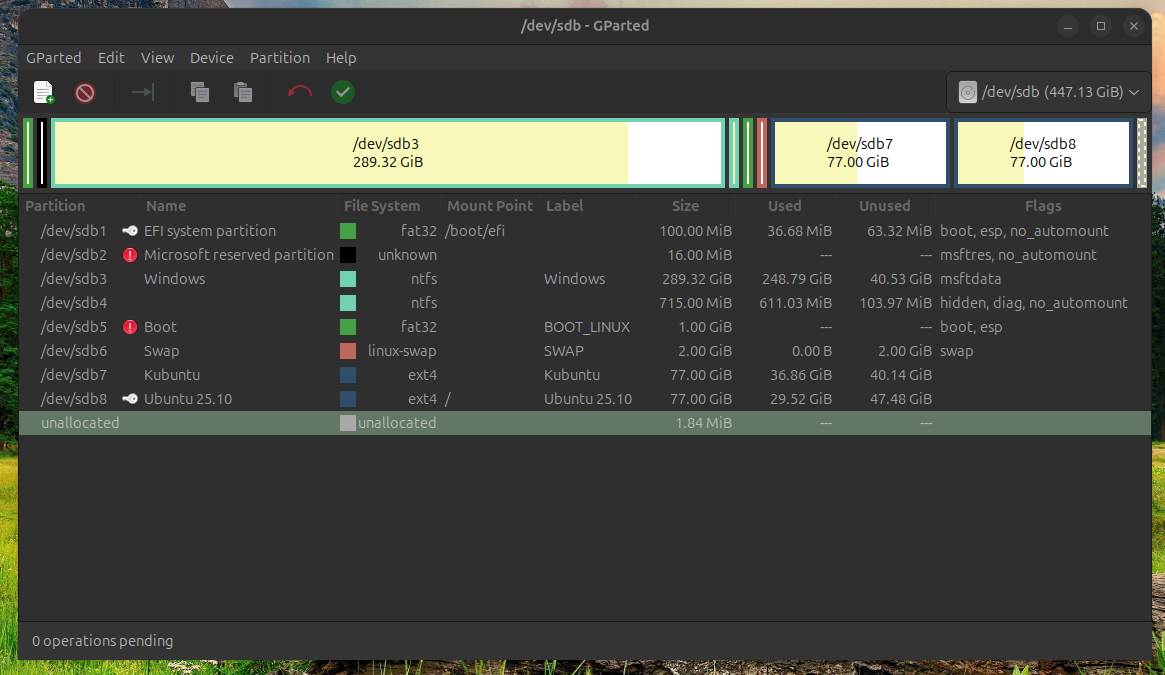
Task: Click the Undo last operation icon
Action: coord(299,93)
